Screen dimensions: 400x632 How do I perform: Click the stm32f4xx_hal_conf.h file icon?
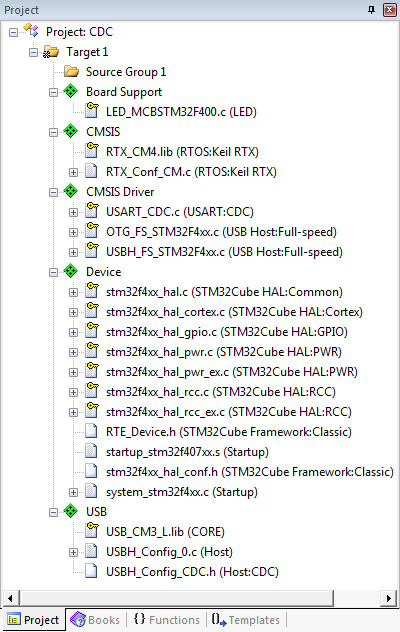(x=92, y=471)
